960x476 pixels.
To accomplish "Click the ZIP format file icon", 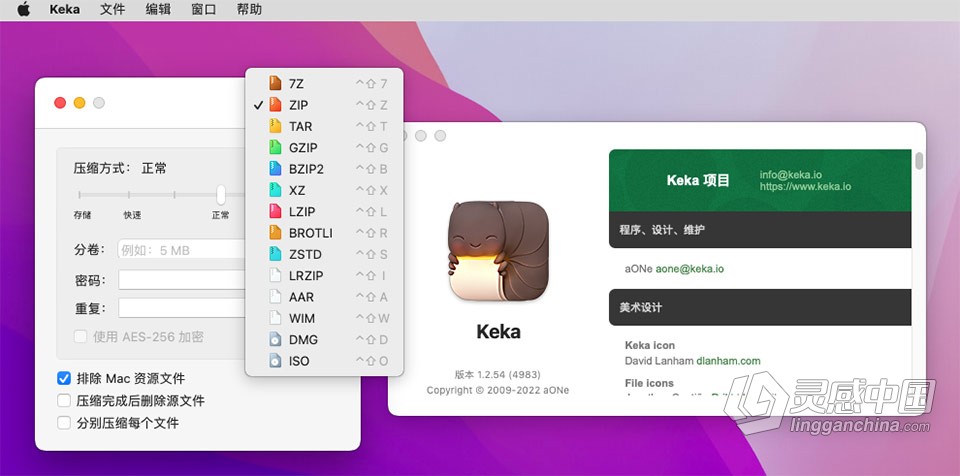I will tap(276, 105).
